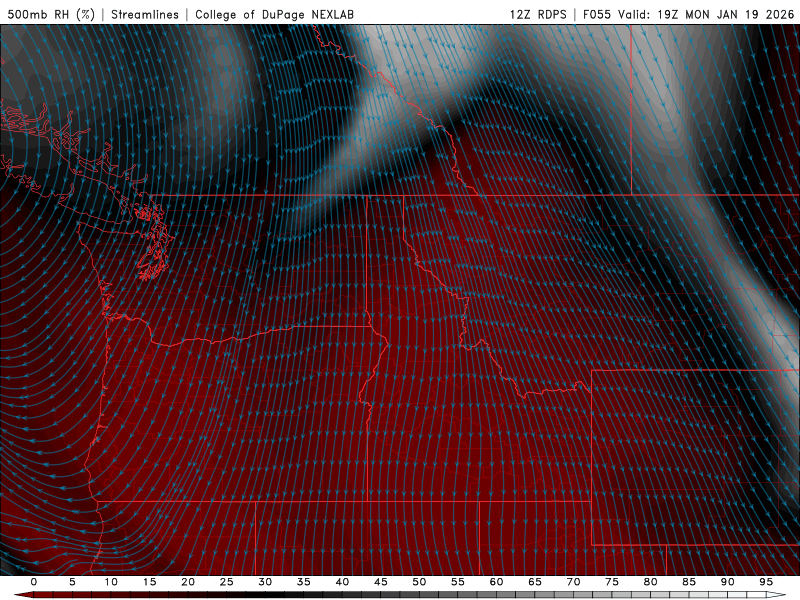Click the colorbar label "10"
Viewport: 800px width, 600px height.
click(x=111, y=582)
